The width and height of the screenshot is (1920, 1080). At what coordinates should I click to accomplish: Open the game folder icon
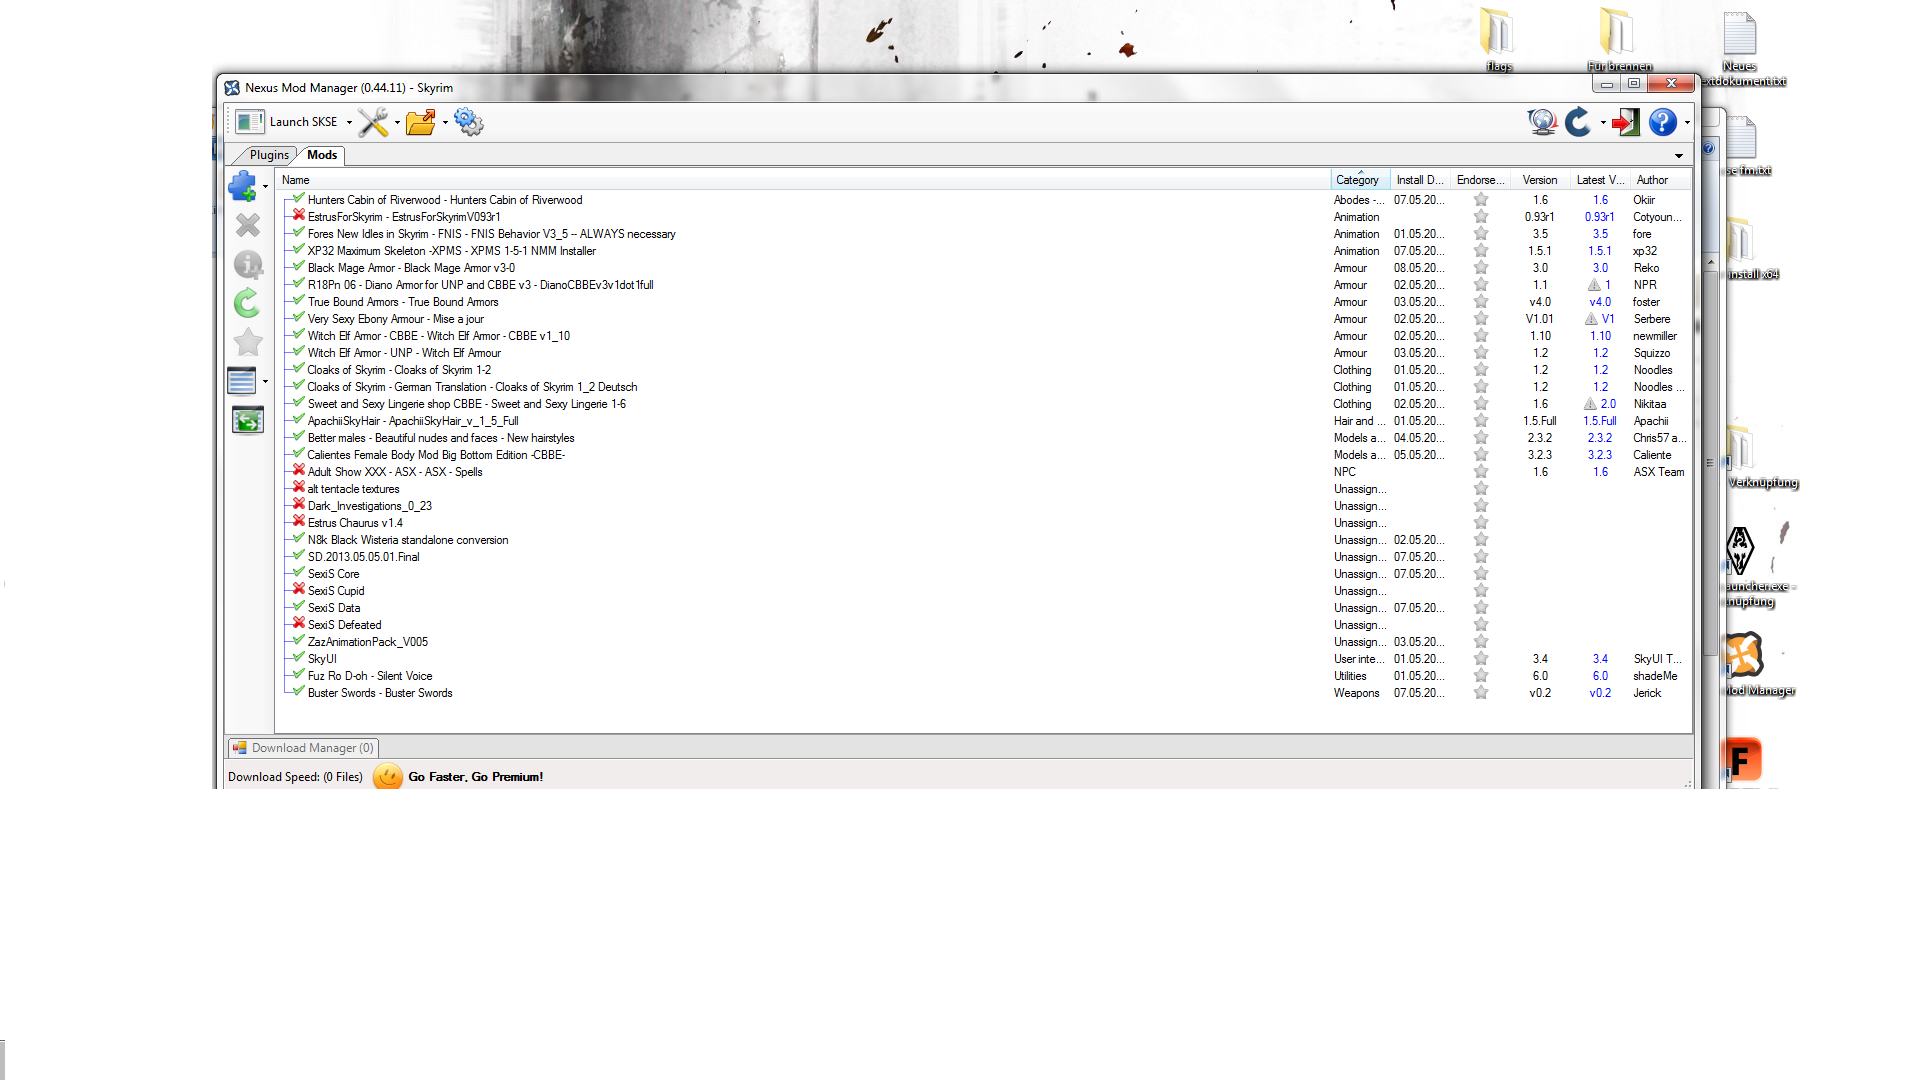[421, 122]
